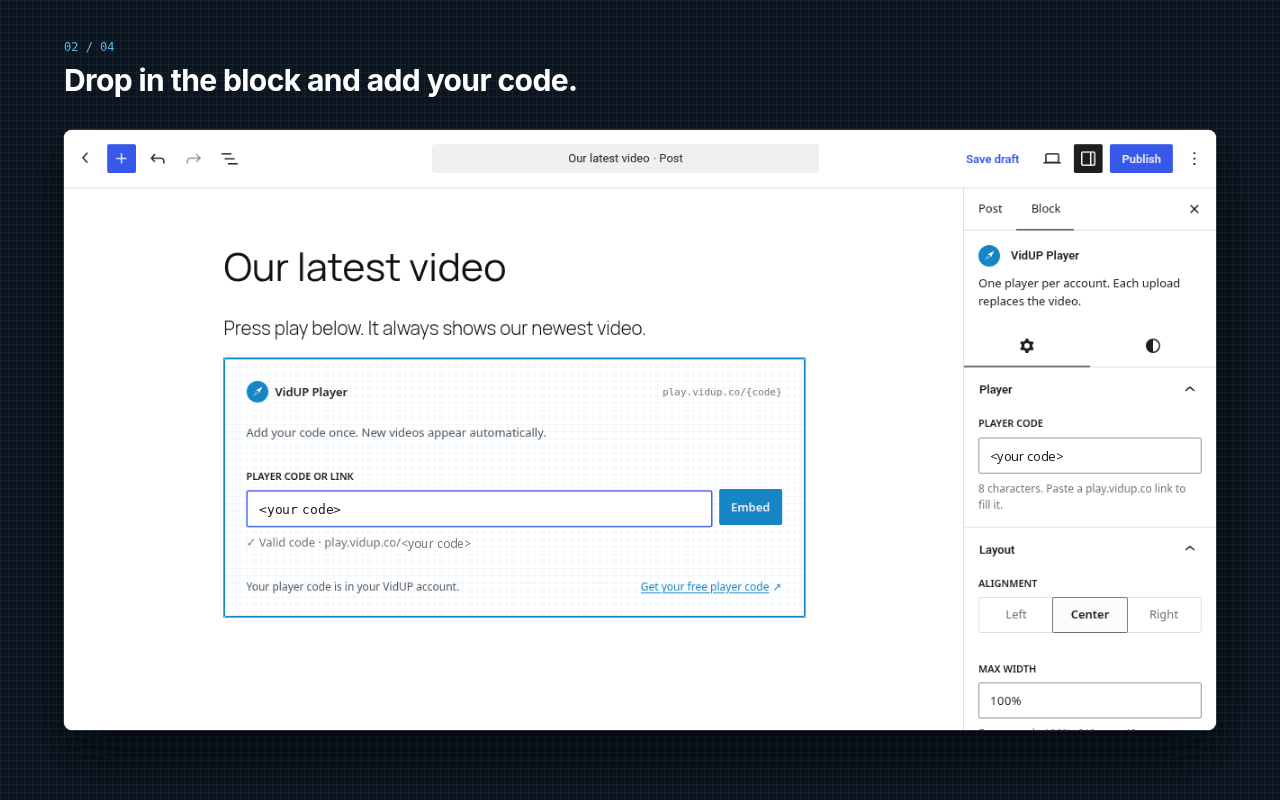Toggle the settings sidebar panel
Viewport: 1280px width, 800px height.
tap(1088, 158)
